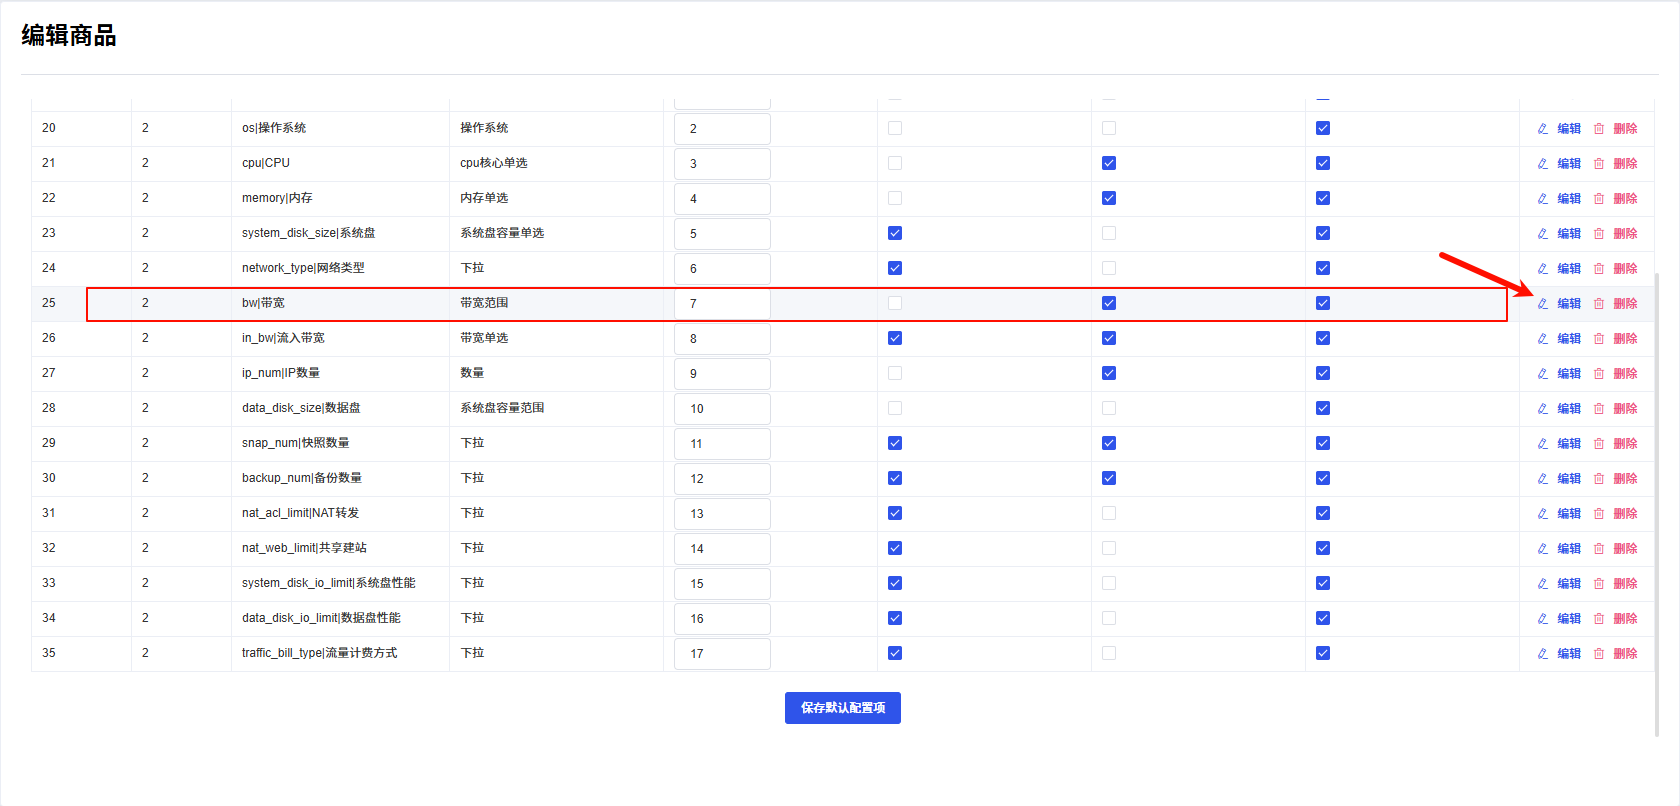The height and width of the screenshot is (806, 1680).
Task: Check the middle checkbox in nat_web_limit|共享建站 row
Action: coord(1109,548)
